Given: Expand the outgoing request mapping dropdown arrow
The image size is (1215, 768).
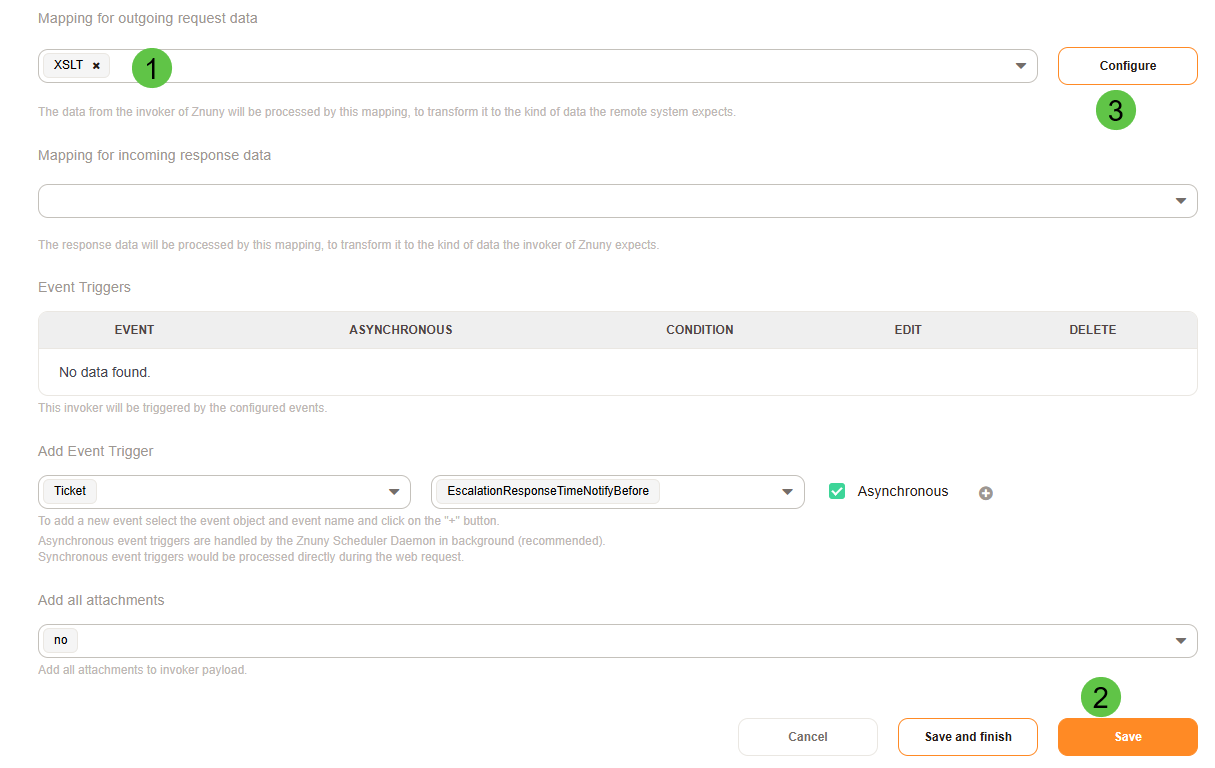Looking at the screenshot, I should point(1020,66).
